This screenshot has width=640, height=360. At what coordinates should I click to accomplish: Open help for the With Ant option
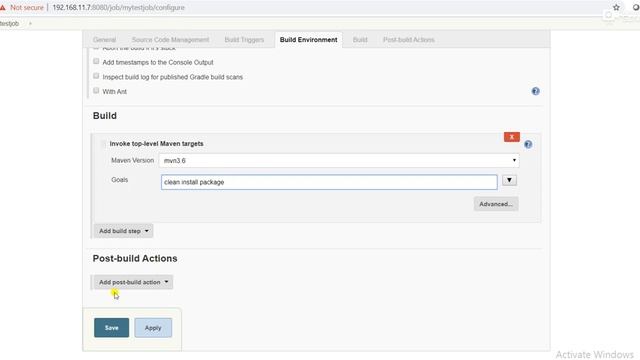click(536, 91)
